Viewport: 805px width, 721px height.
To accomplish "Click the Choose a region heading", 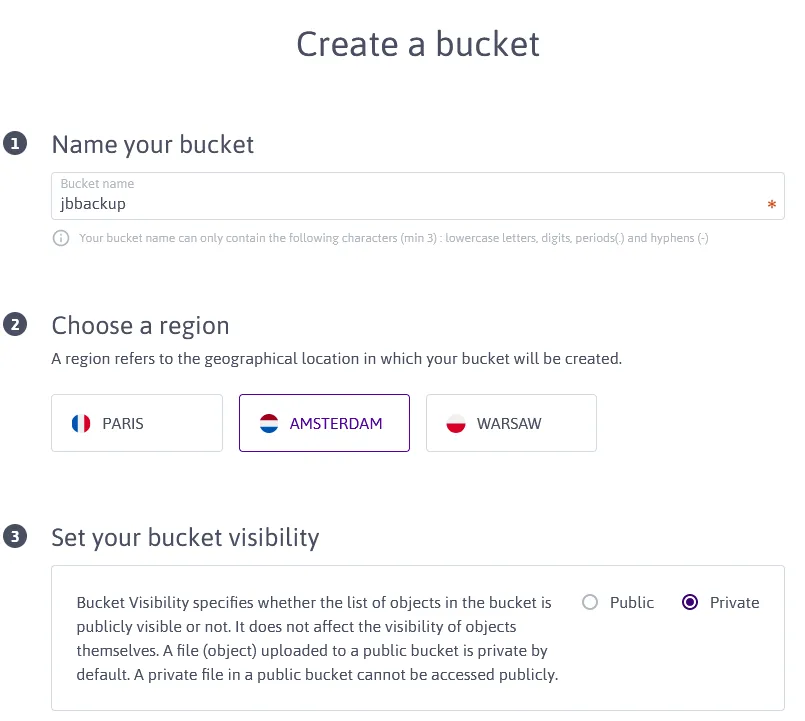I will (140, 325).
